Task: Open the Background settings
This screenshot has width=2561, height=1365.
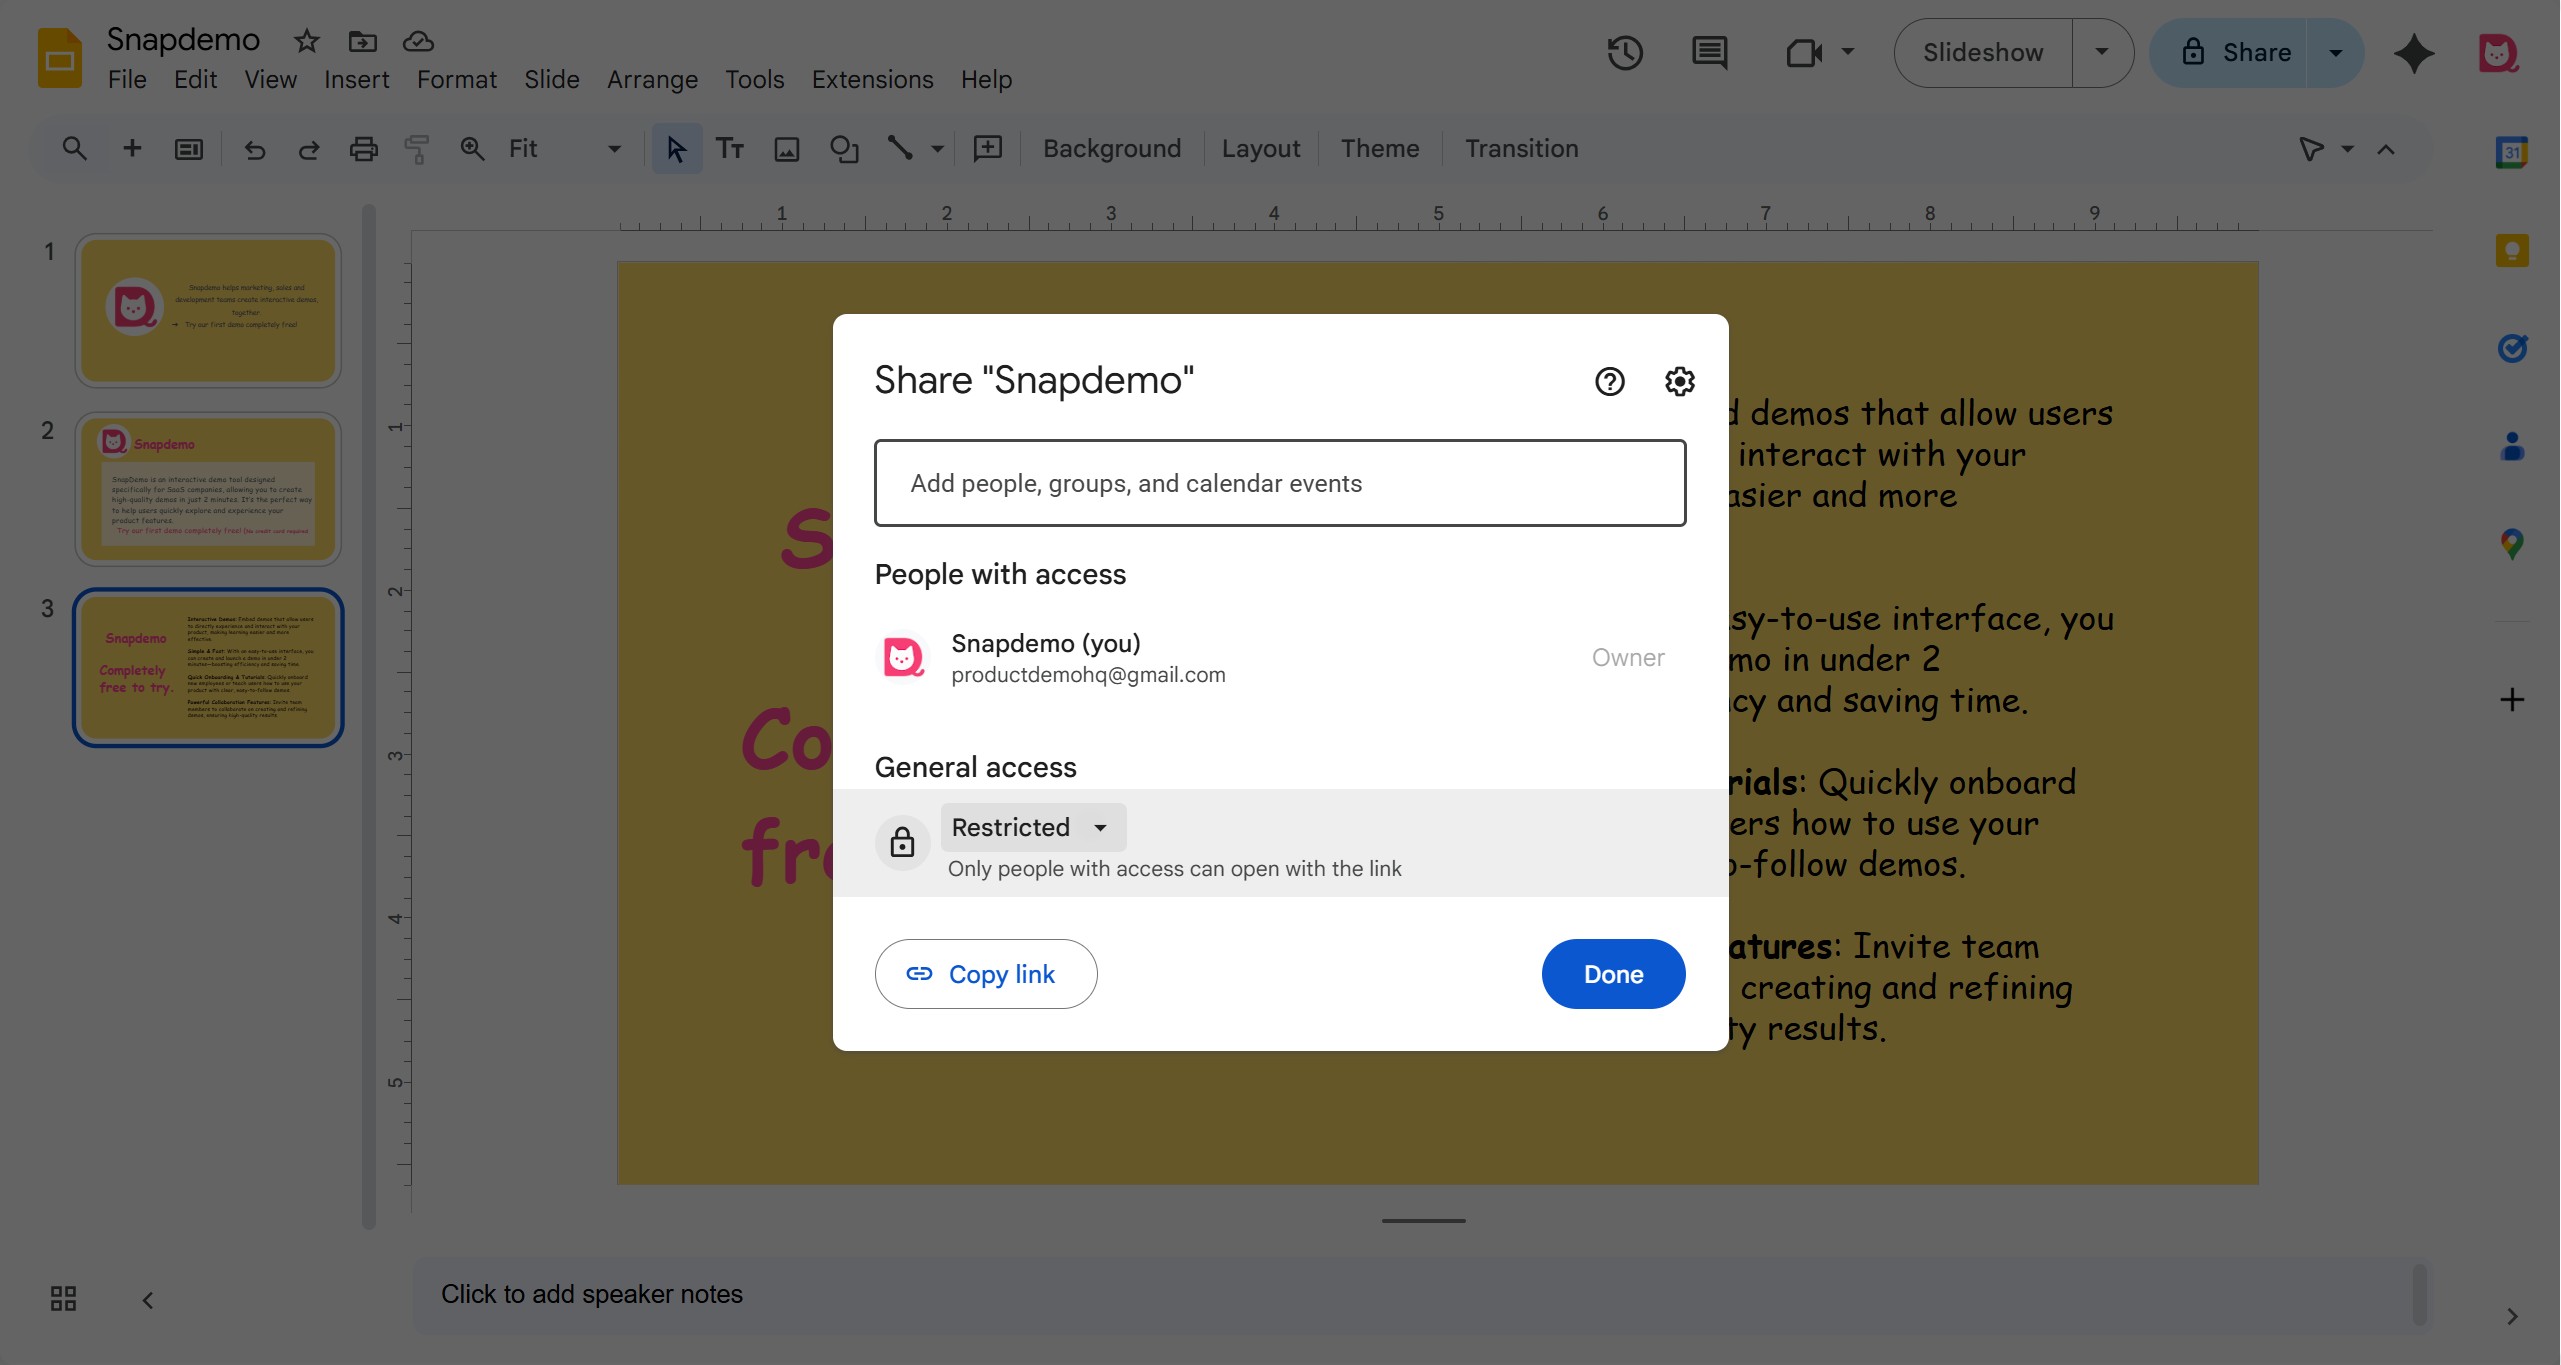Action: pos(1112,149)
